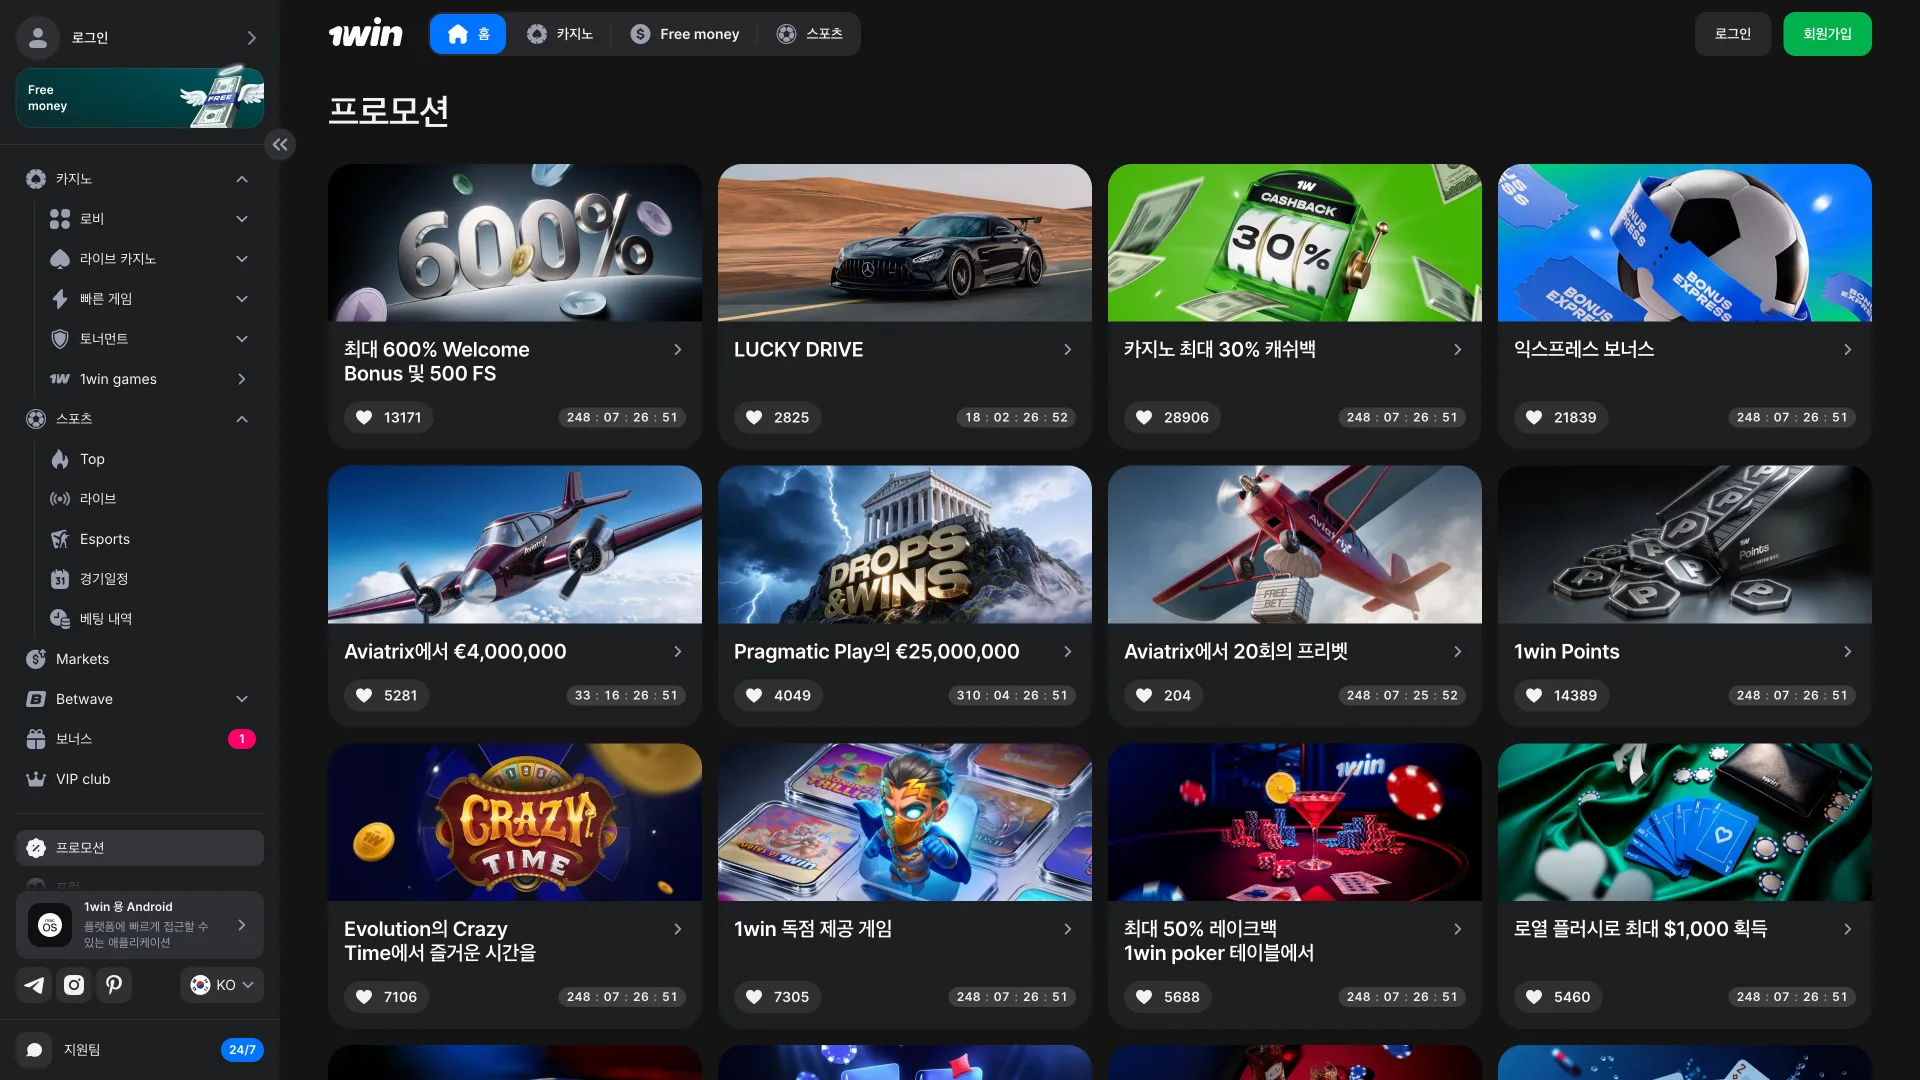Expand the 라이브 카지노 submenu
Image resolution: width=1920 pixels, height=1080 pixels.
point(242,259)
